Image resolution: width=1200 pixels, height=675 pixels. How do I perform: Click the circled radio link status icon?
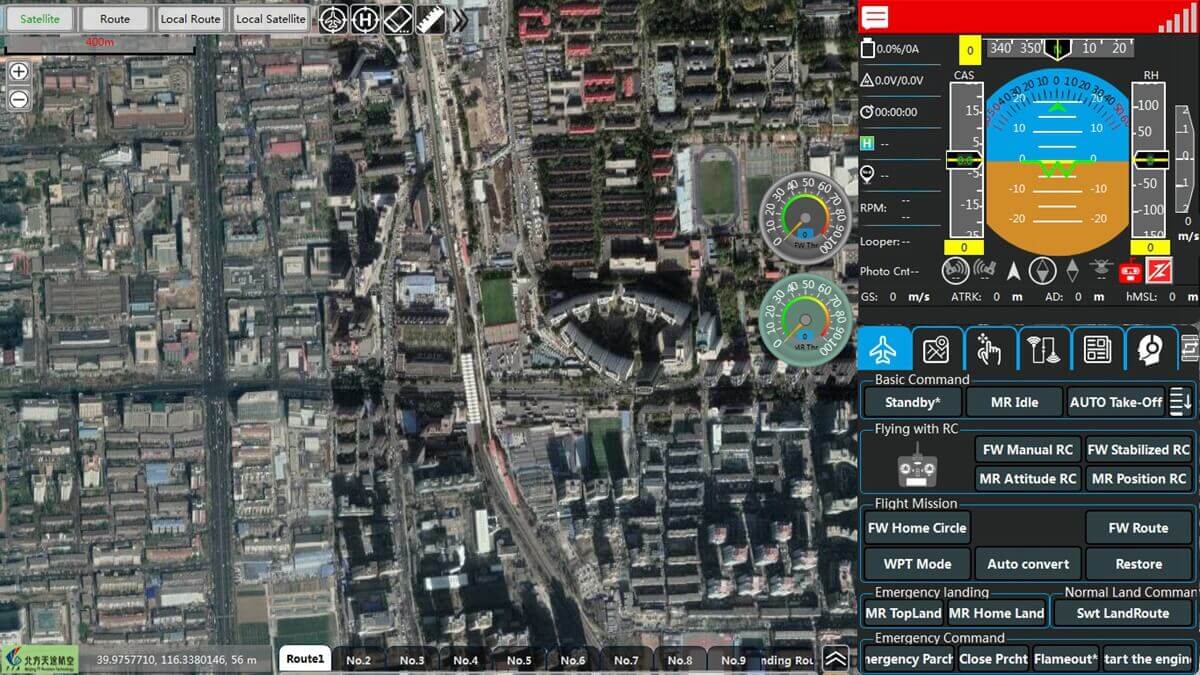(955, 270)
